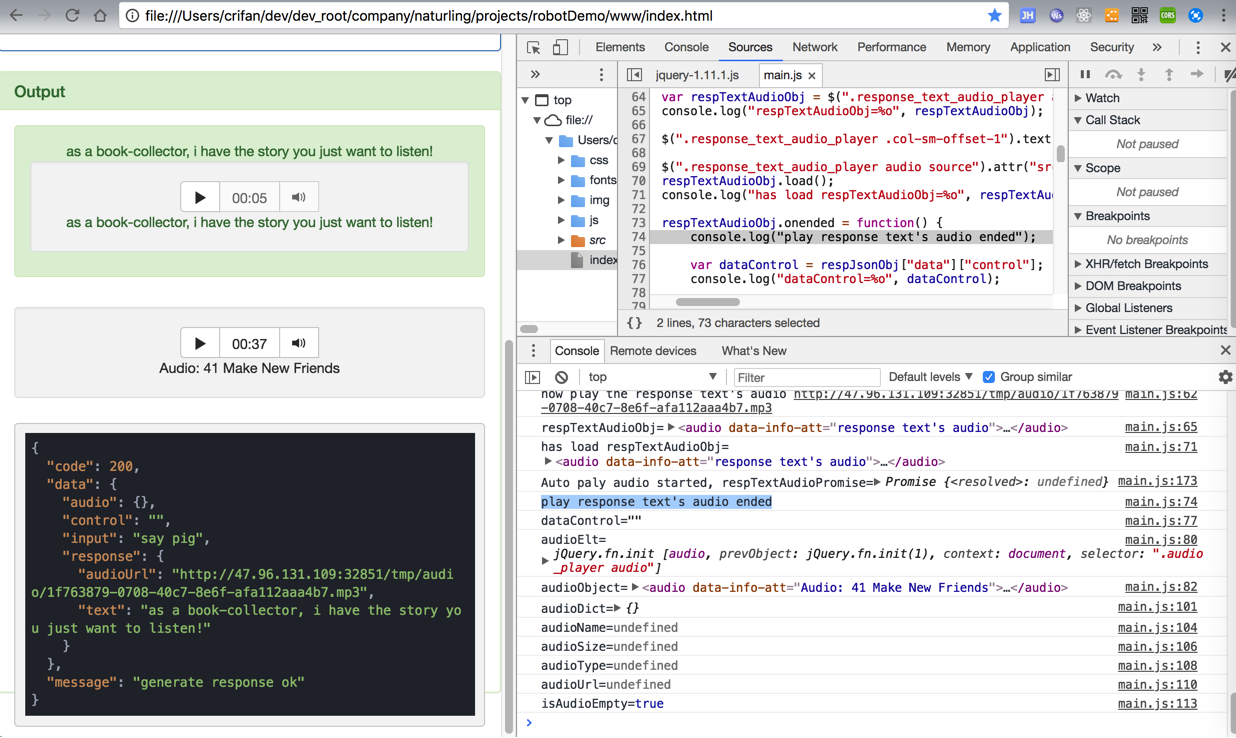Expand the css folder in file tree
The height and width of the screenshot is (738, 1236).
(x=562, y=160)
